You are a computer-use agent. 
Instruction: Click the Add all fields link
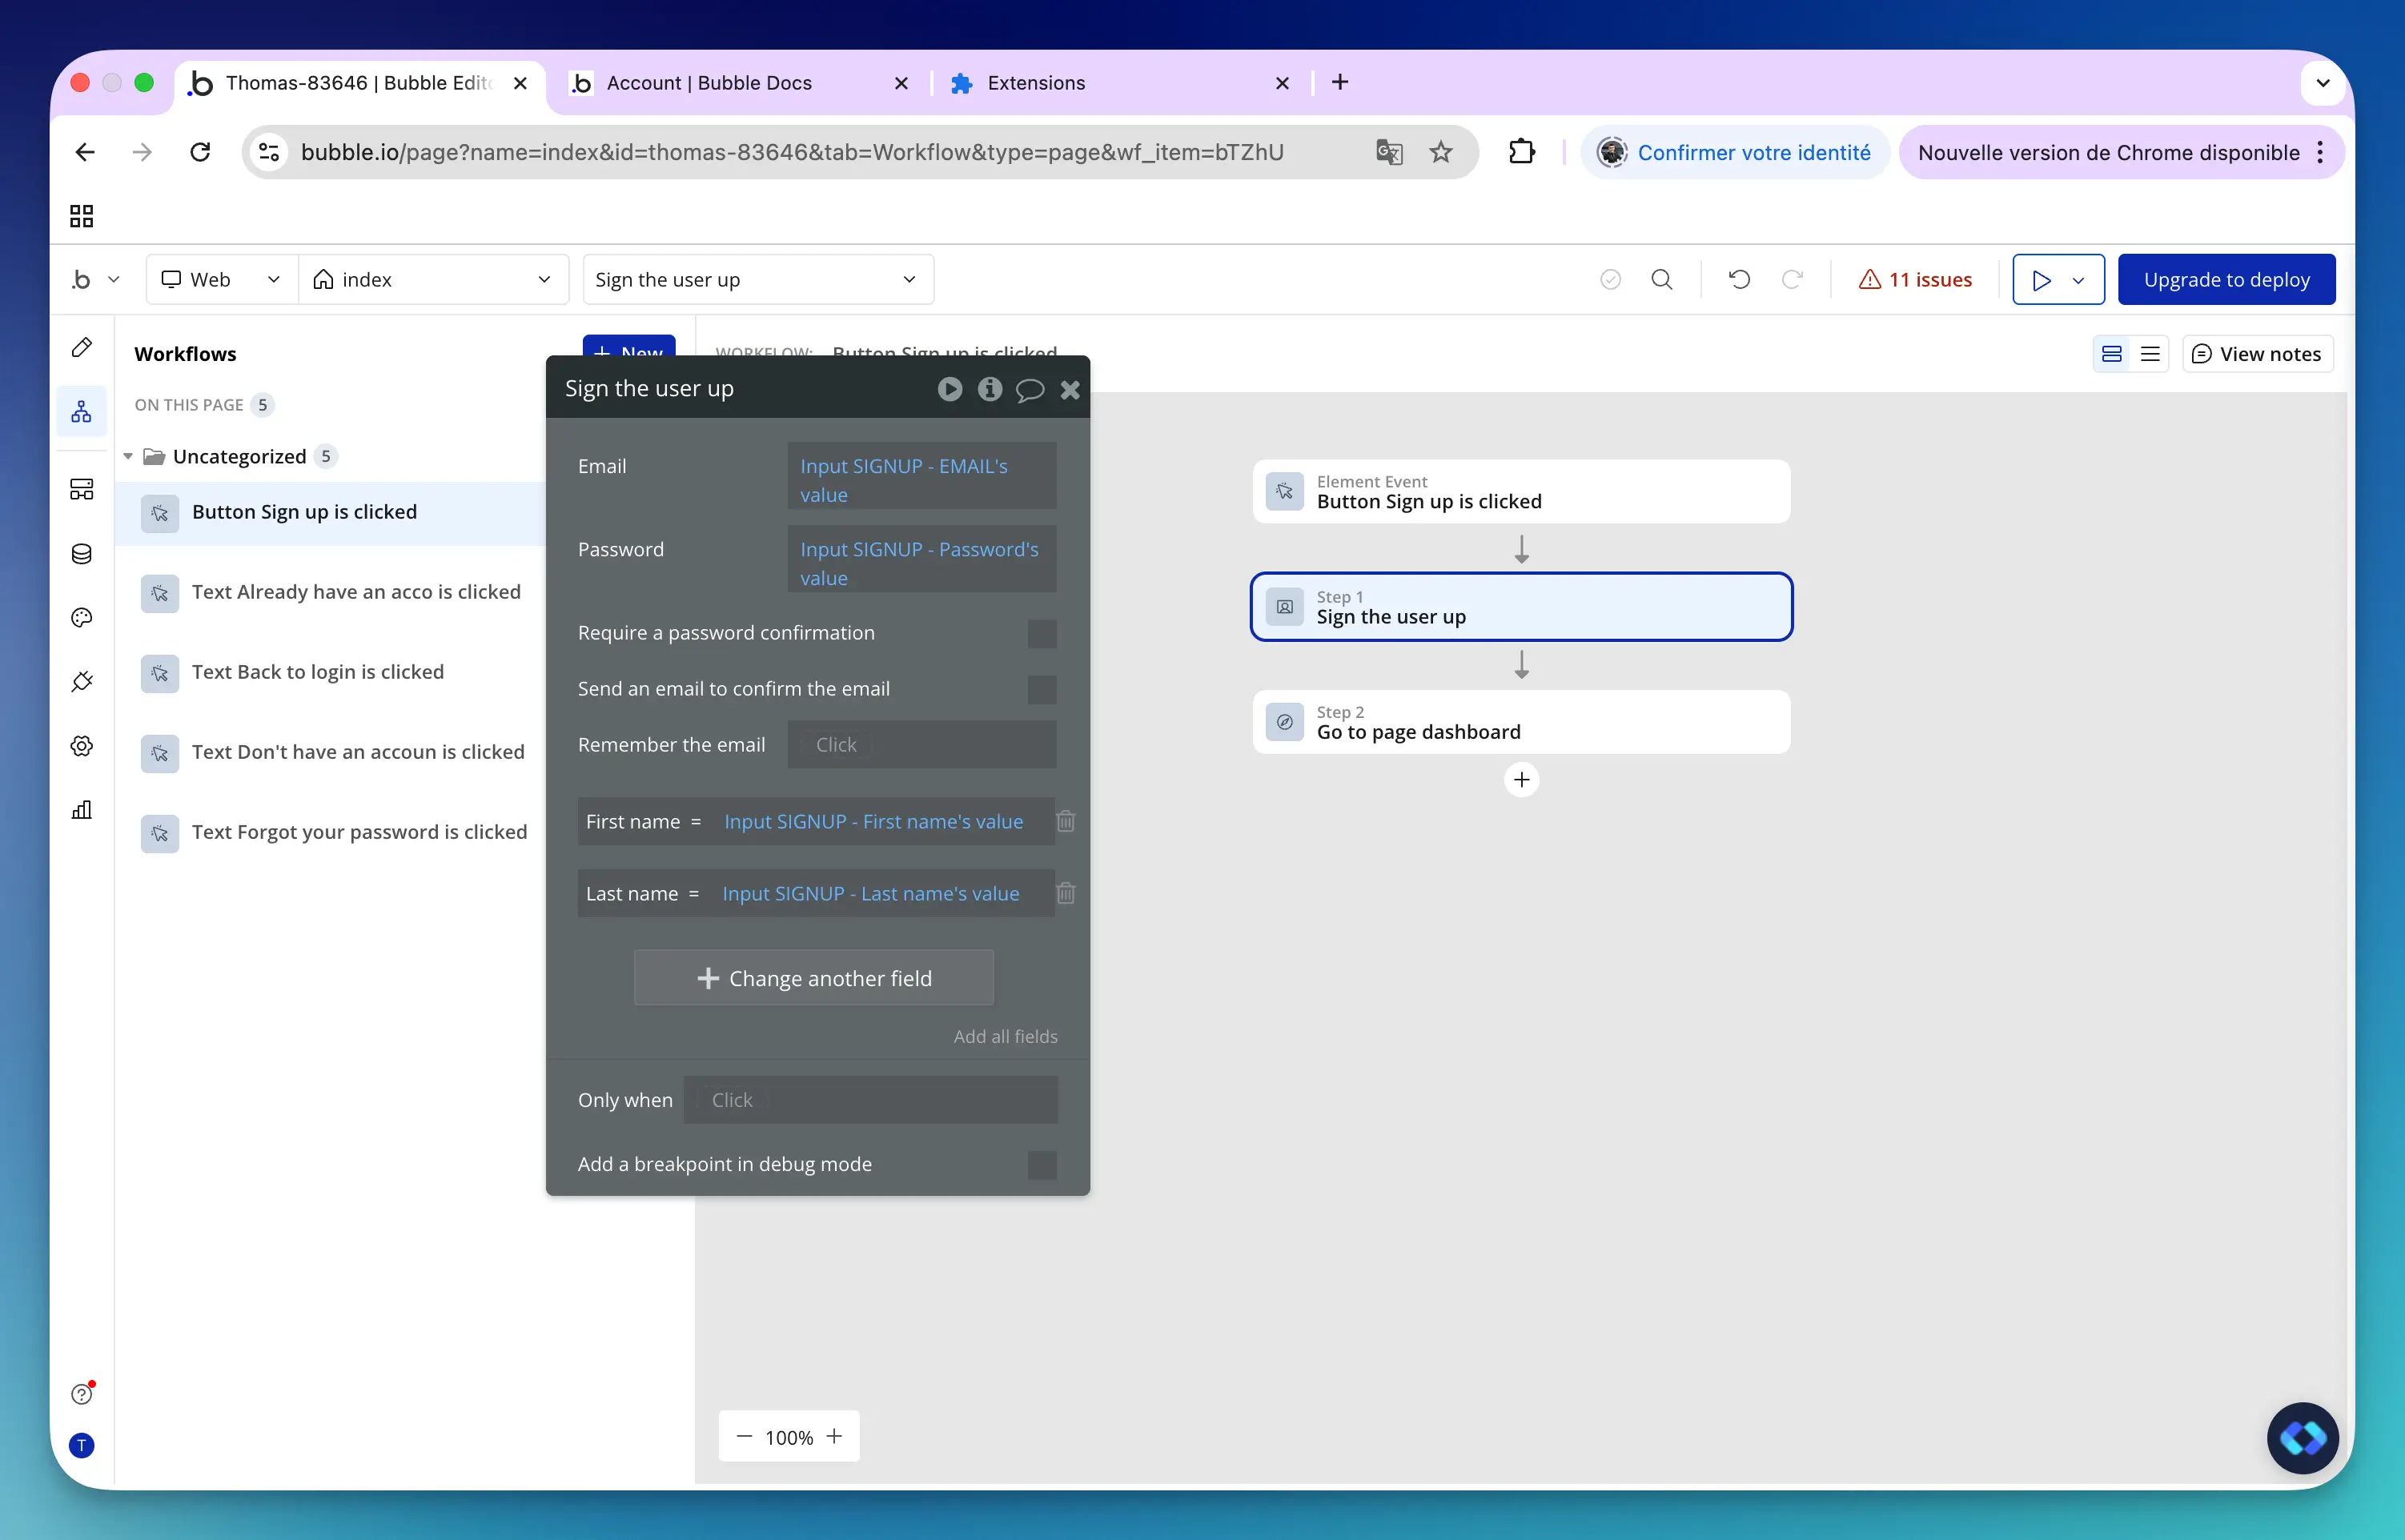click(1005, 1037)
